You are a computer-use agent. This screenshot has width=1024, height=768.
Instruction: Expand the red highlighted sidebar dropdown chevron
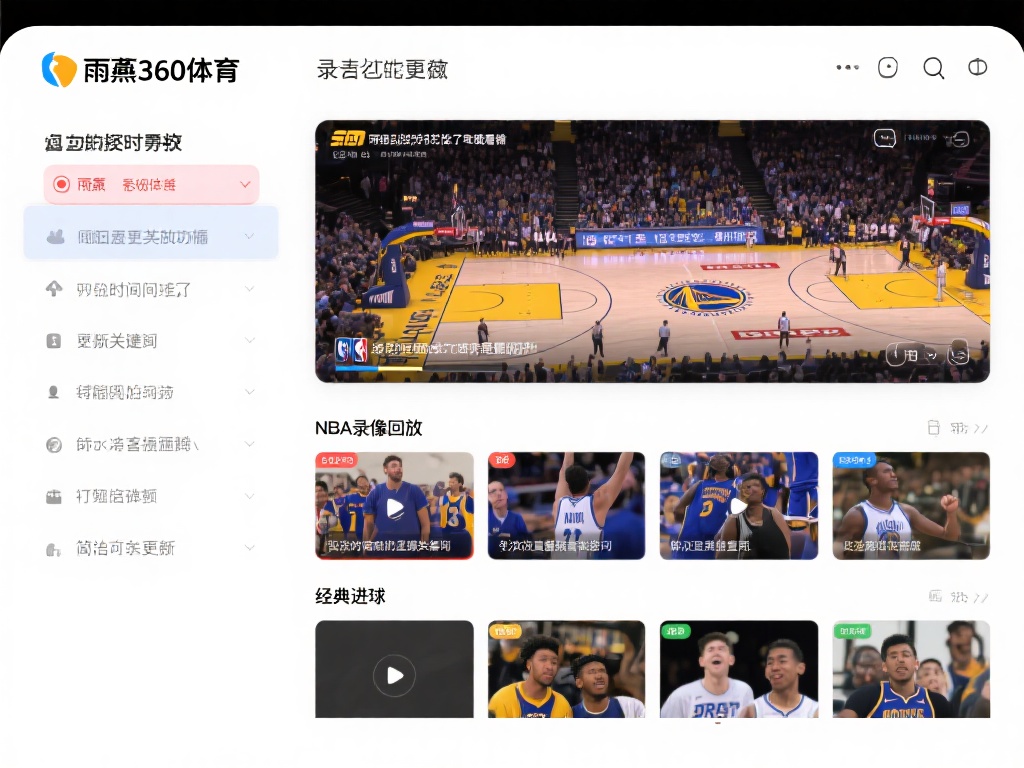[x=245, y=185]
